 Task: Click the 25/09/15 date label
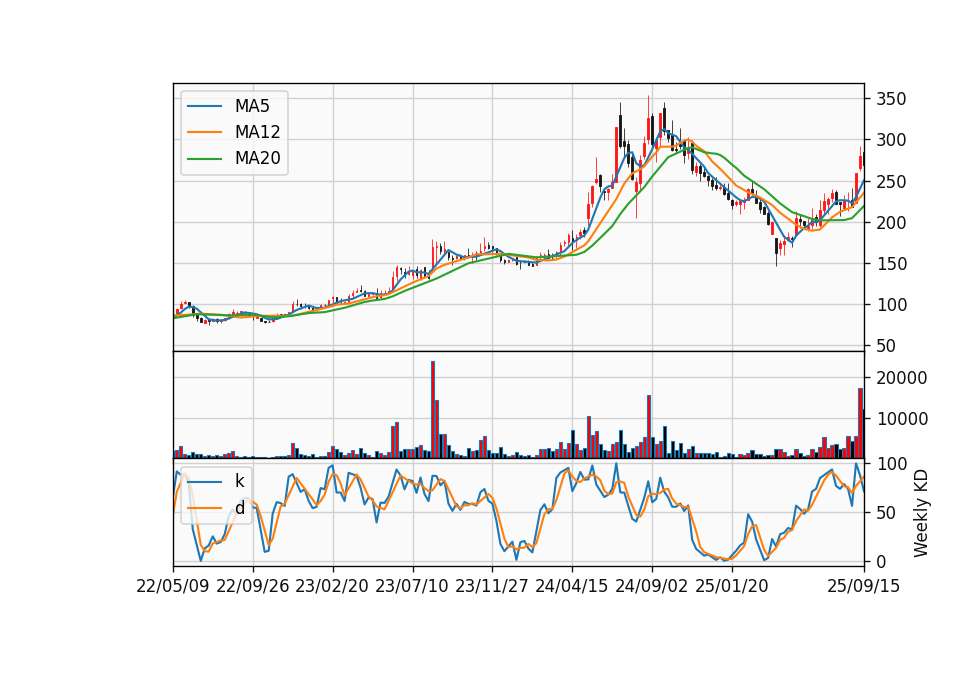pos(864,586)
